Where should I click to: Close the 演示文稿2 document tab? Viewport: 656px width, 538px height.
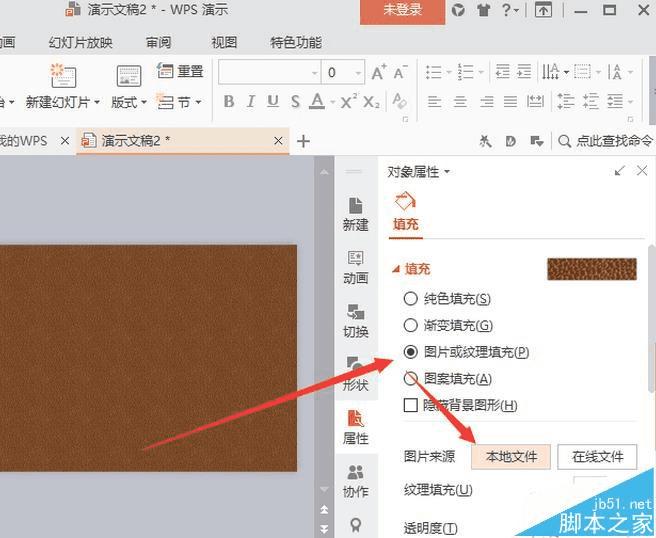(278, 141)
